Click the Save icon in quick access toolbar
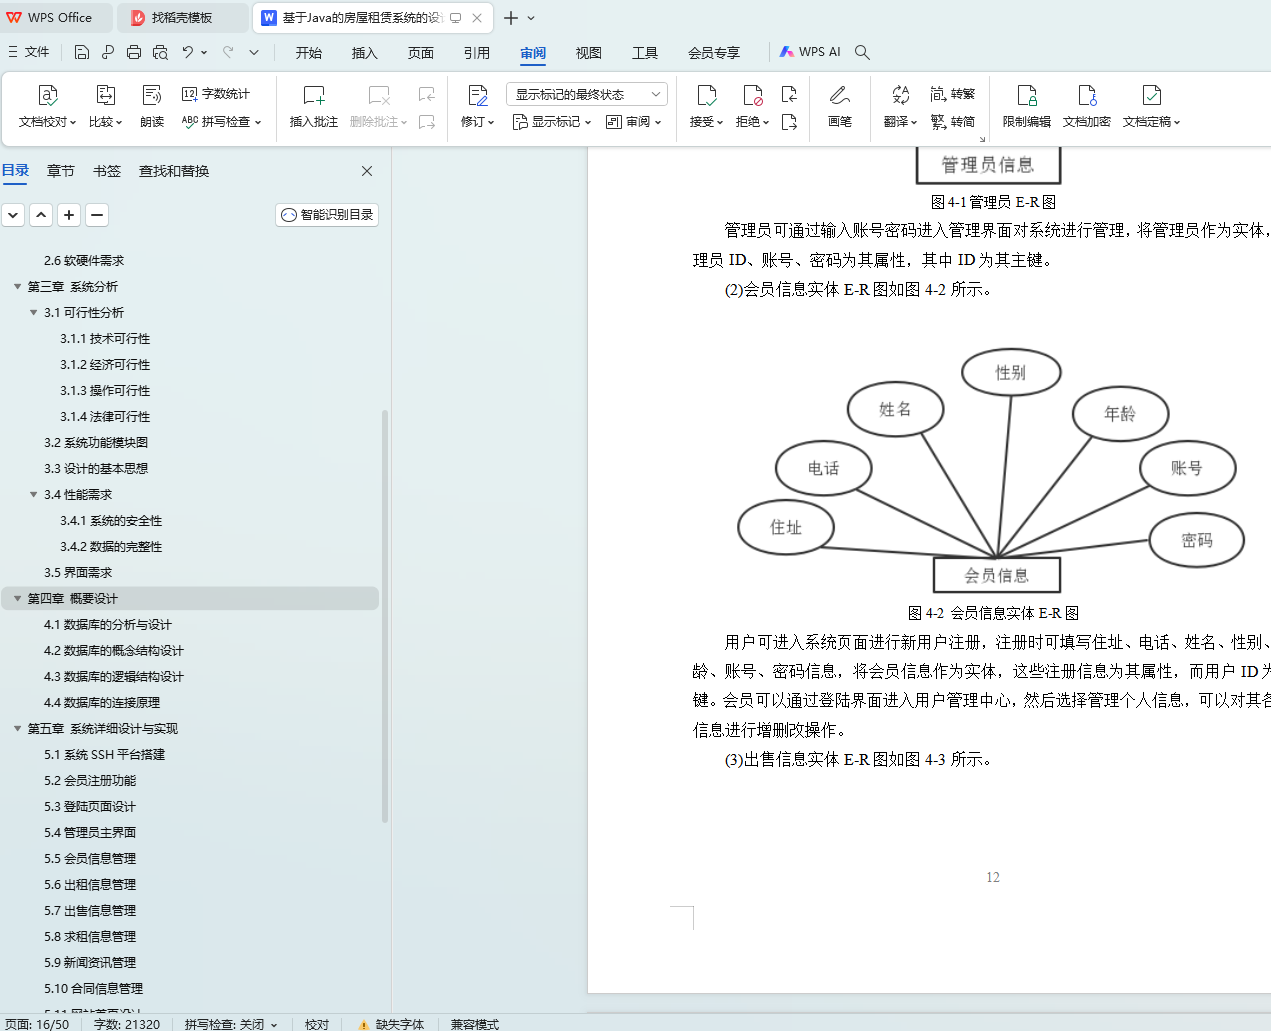 [82, 52]
